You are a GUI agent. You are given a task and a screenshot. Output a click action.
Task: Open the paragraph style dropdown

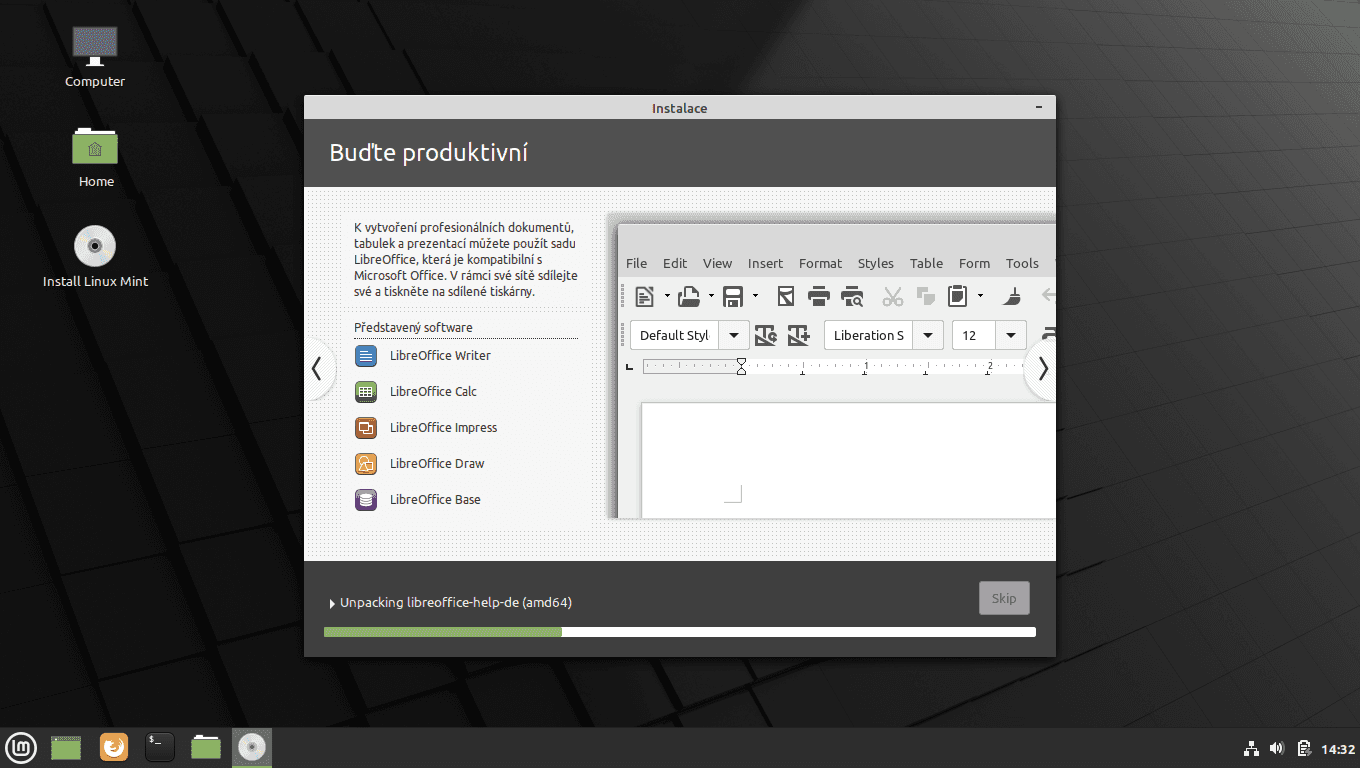coord(733,335)
